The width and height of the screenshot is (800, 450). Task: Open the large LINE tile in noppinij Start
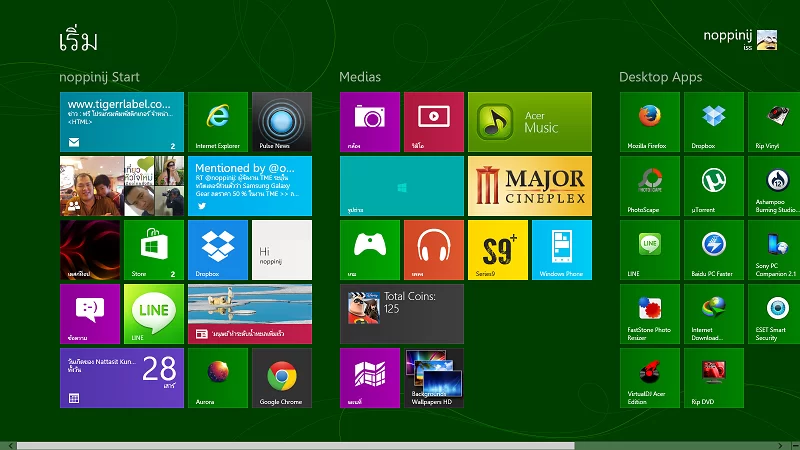pos(154,314)
